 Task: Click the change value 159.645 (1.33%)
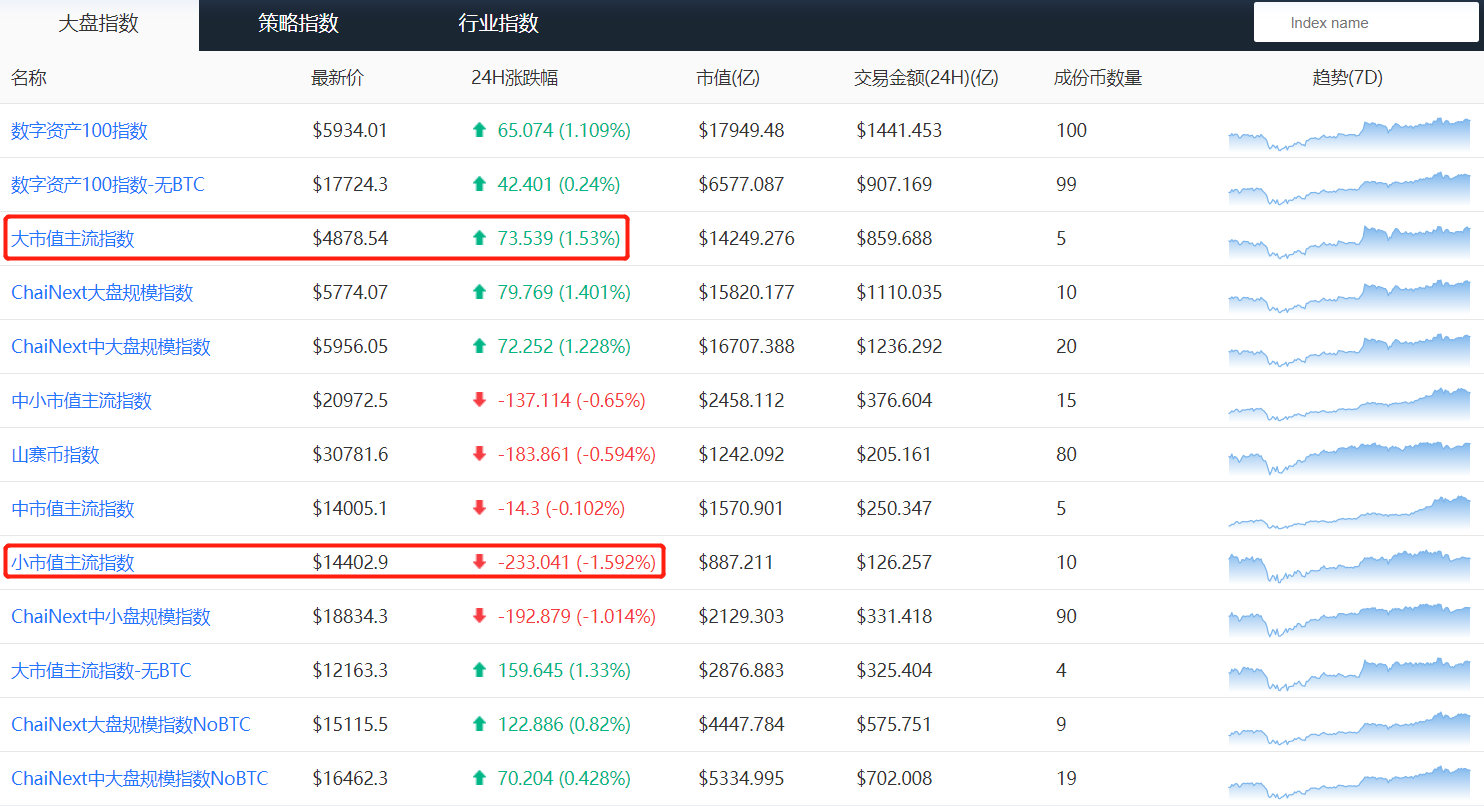(x=564, y=671)
